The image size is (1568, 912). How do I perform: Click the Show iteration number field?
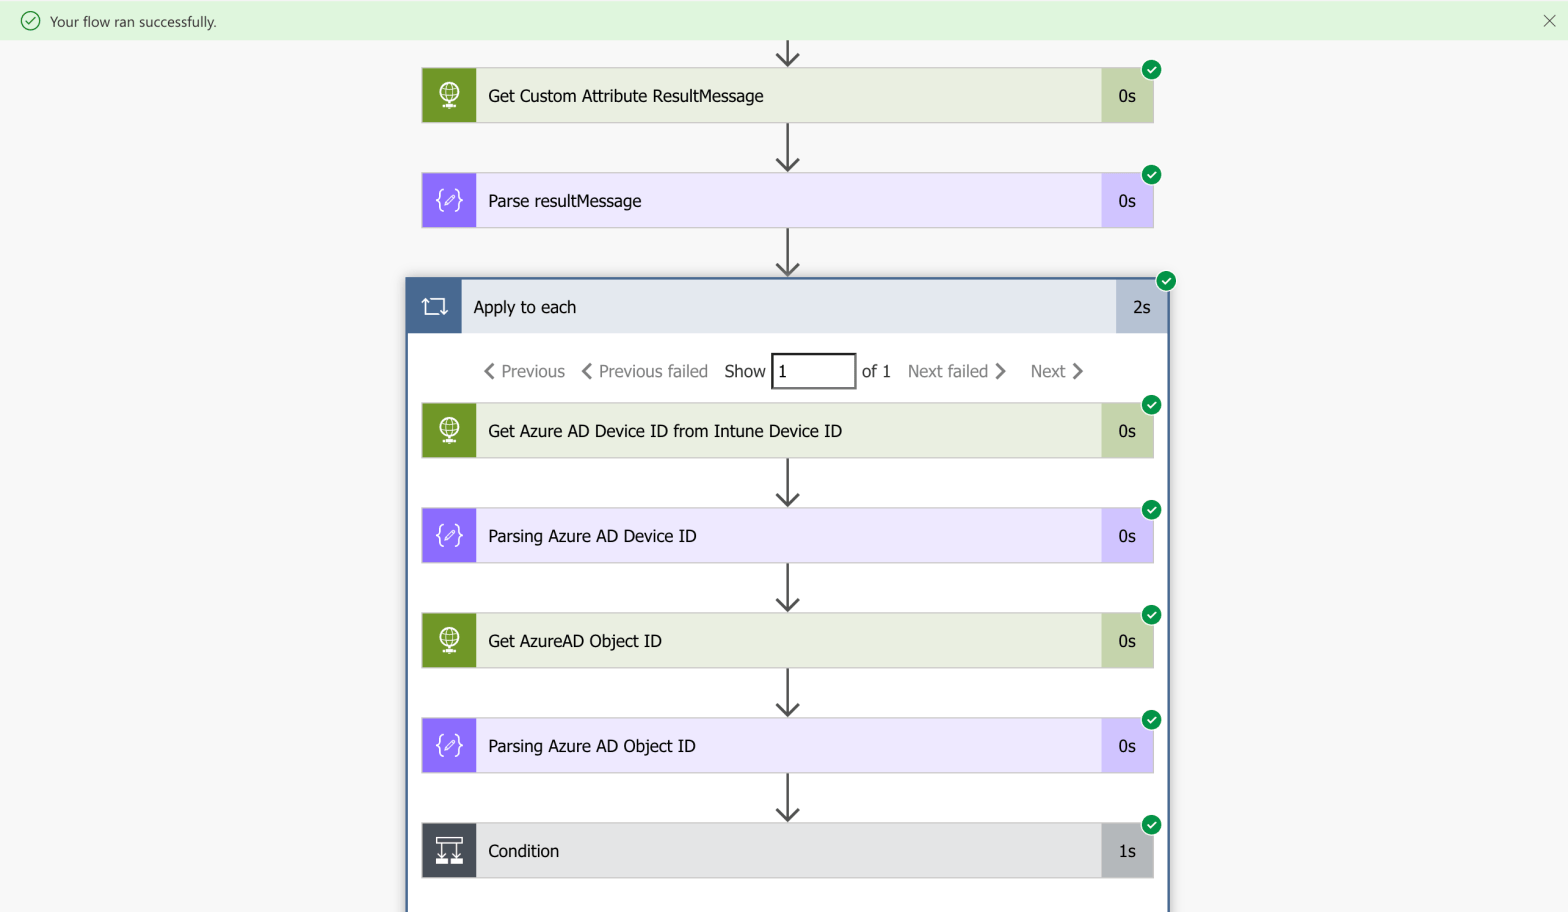[813, 371]
